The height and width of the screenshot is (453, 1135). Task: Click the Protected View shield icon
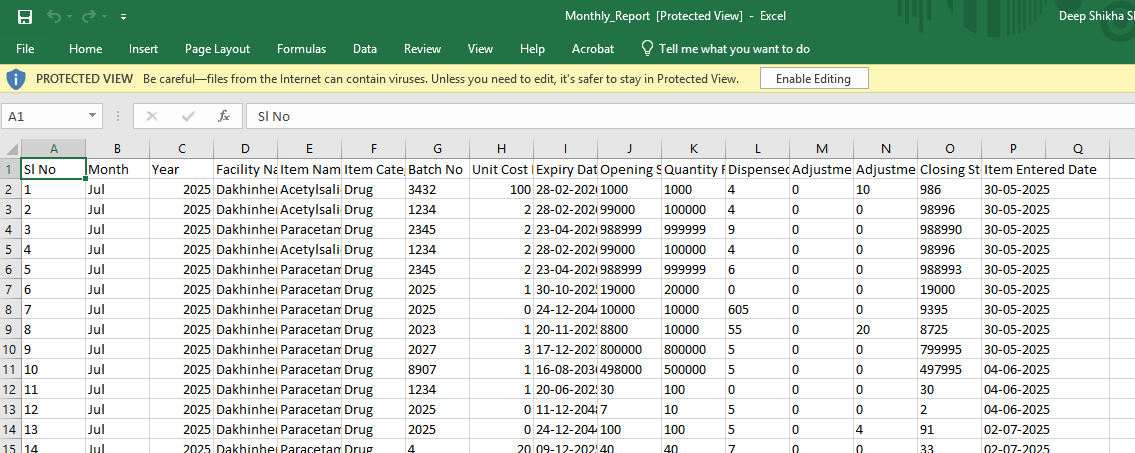[x=16, y=79]
